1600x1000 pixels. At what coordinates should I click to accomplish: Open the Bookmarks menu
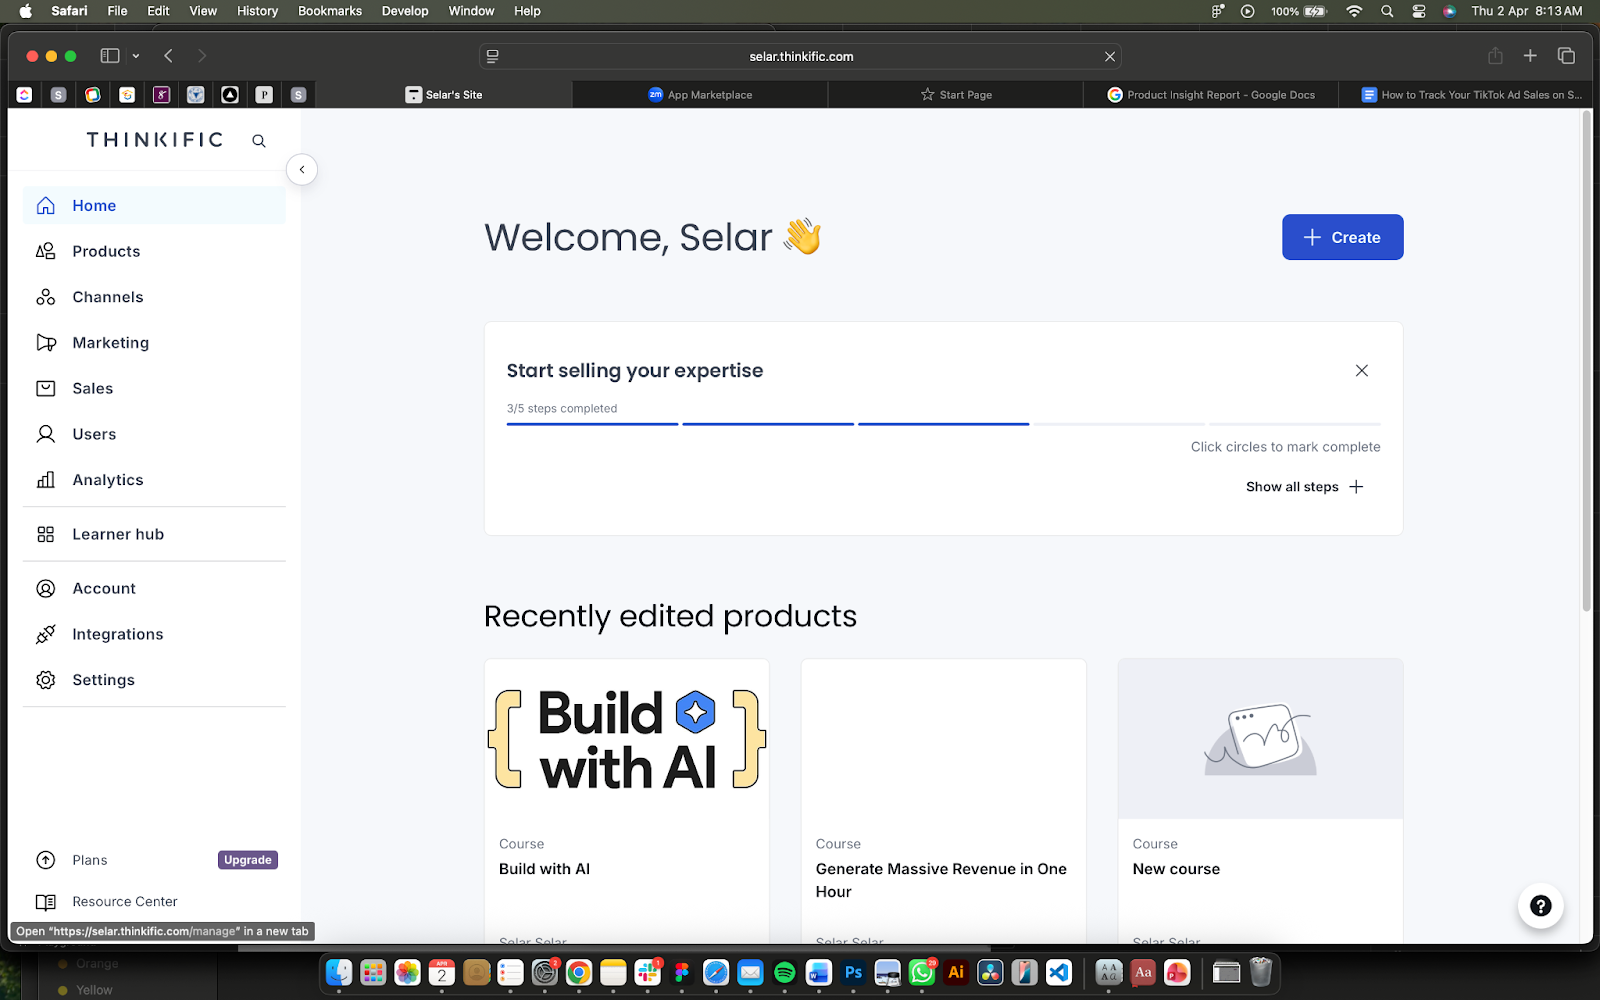(x=329, y=11)
